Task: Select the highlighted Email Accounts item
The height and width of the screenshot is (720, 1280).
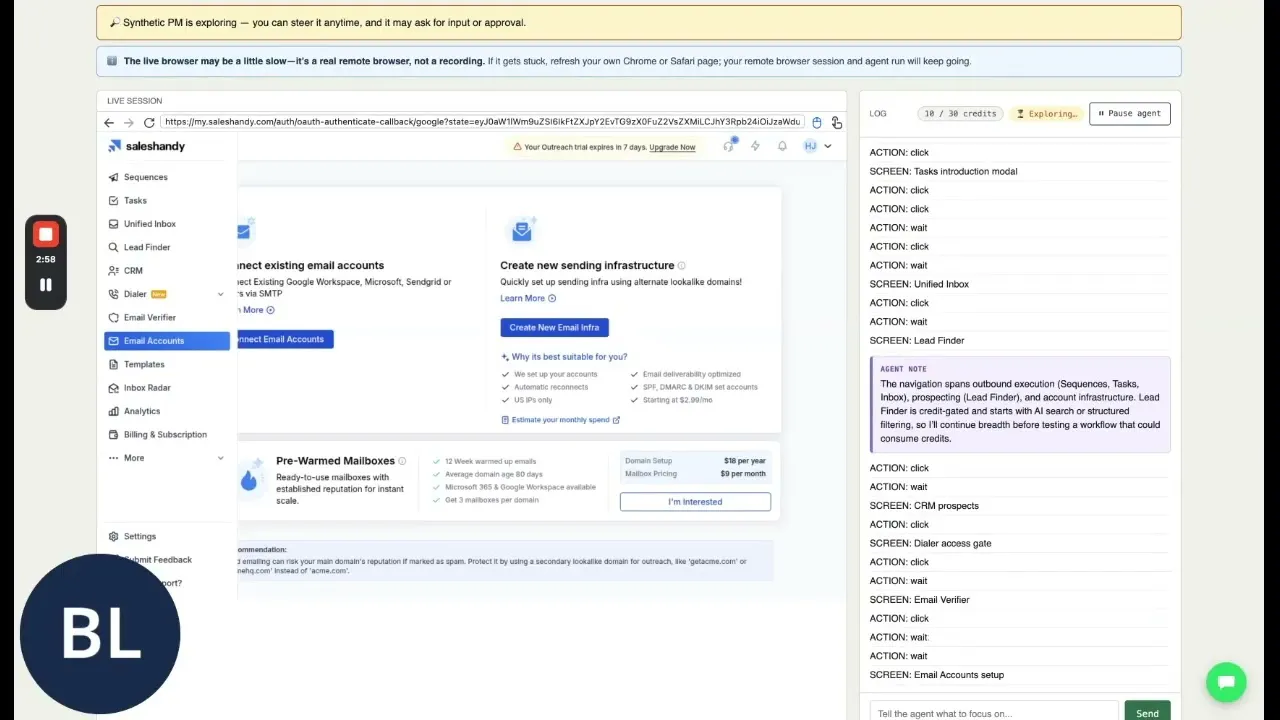Action: tap(167, 341)
